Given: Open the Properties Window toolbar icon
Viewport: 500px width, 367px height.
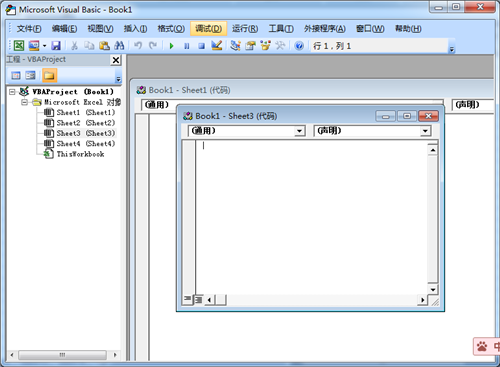Looking at the screenshot, I should 250,45.
